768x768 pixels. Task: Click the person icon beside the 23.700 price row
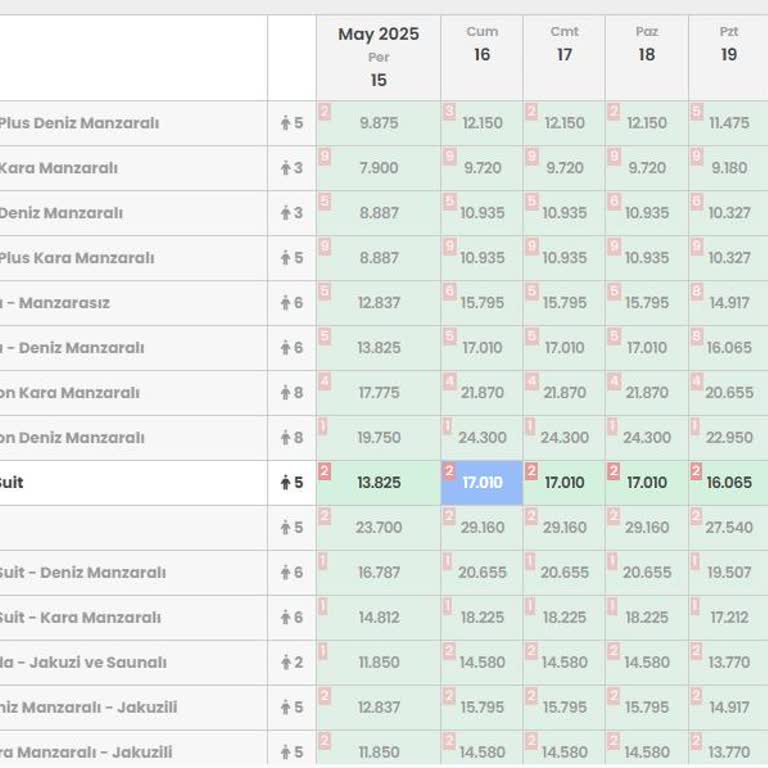click(x=285, y=528)
